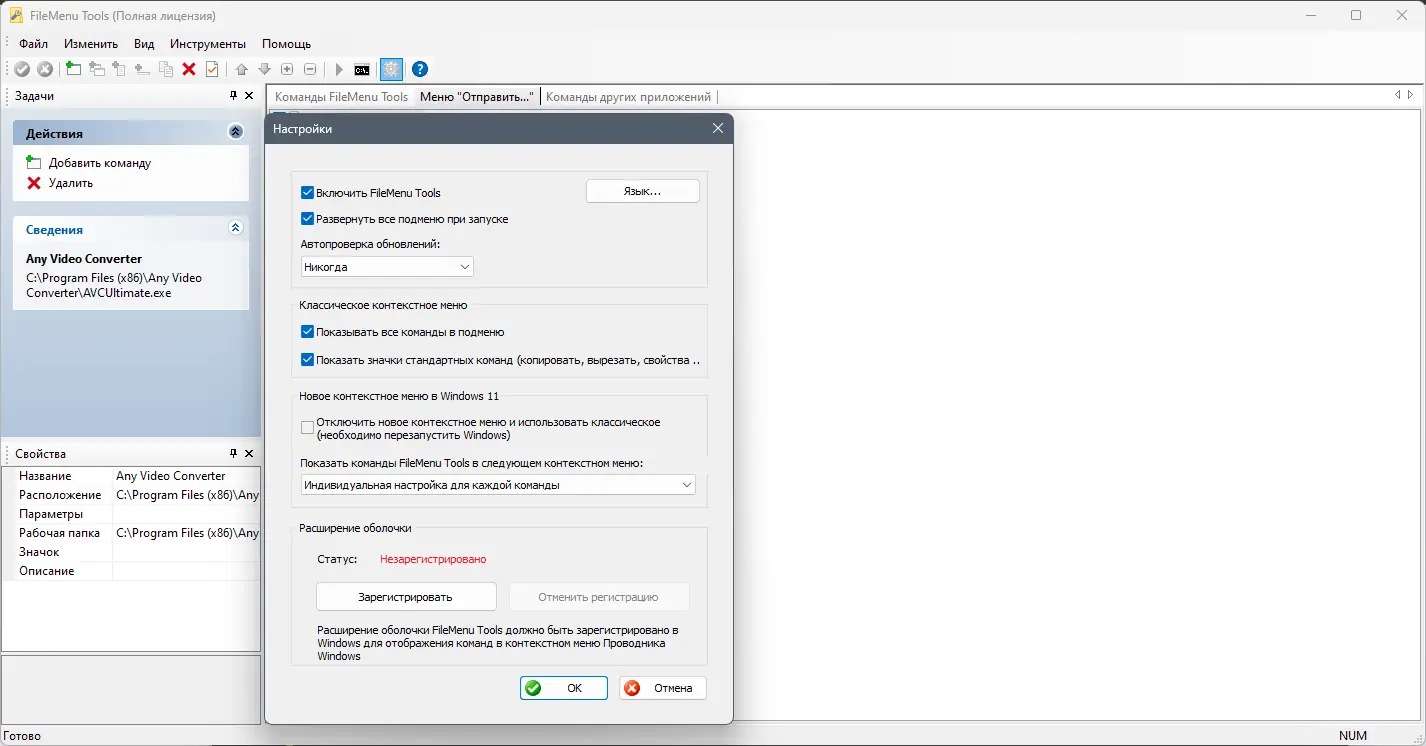The image size is (1426, 746).
Task: Click the highlighted gear Settings toolbar icon
Action: [x=391, y=69]
